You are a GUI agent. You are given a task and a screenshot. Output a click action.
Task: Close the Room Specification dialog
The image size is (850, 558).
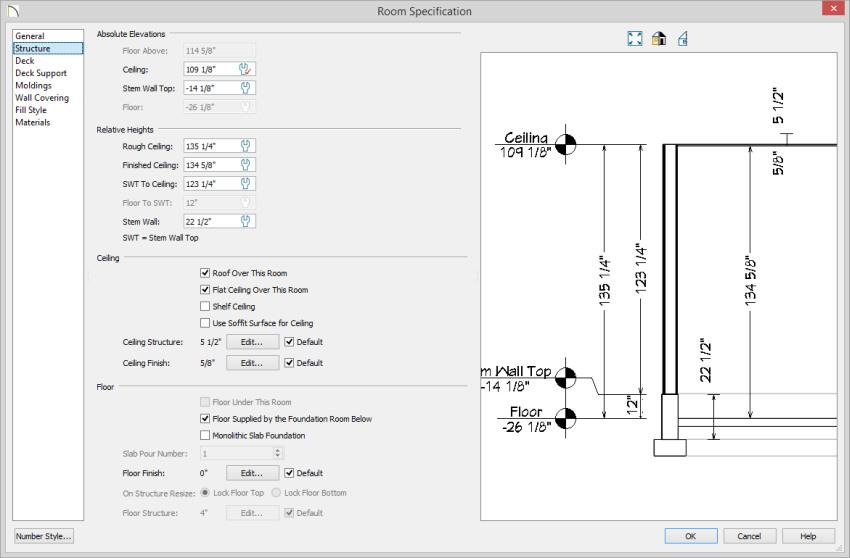834,9
